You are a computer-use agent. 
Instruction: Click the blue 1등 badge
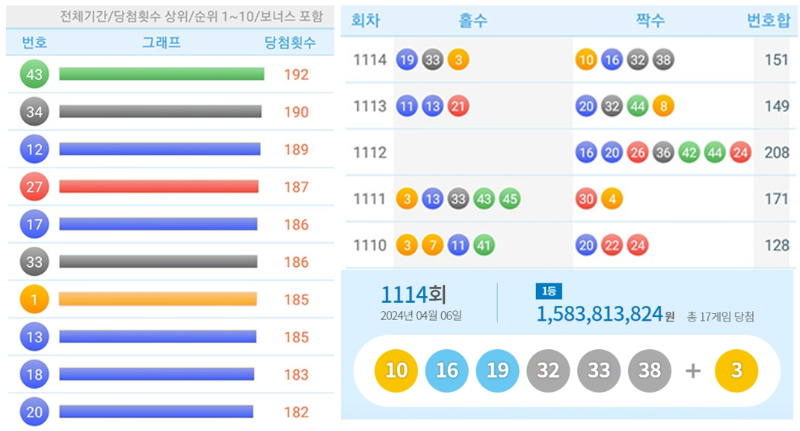[x=548, y=291]
